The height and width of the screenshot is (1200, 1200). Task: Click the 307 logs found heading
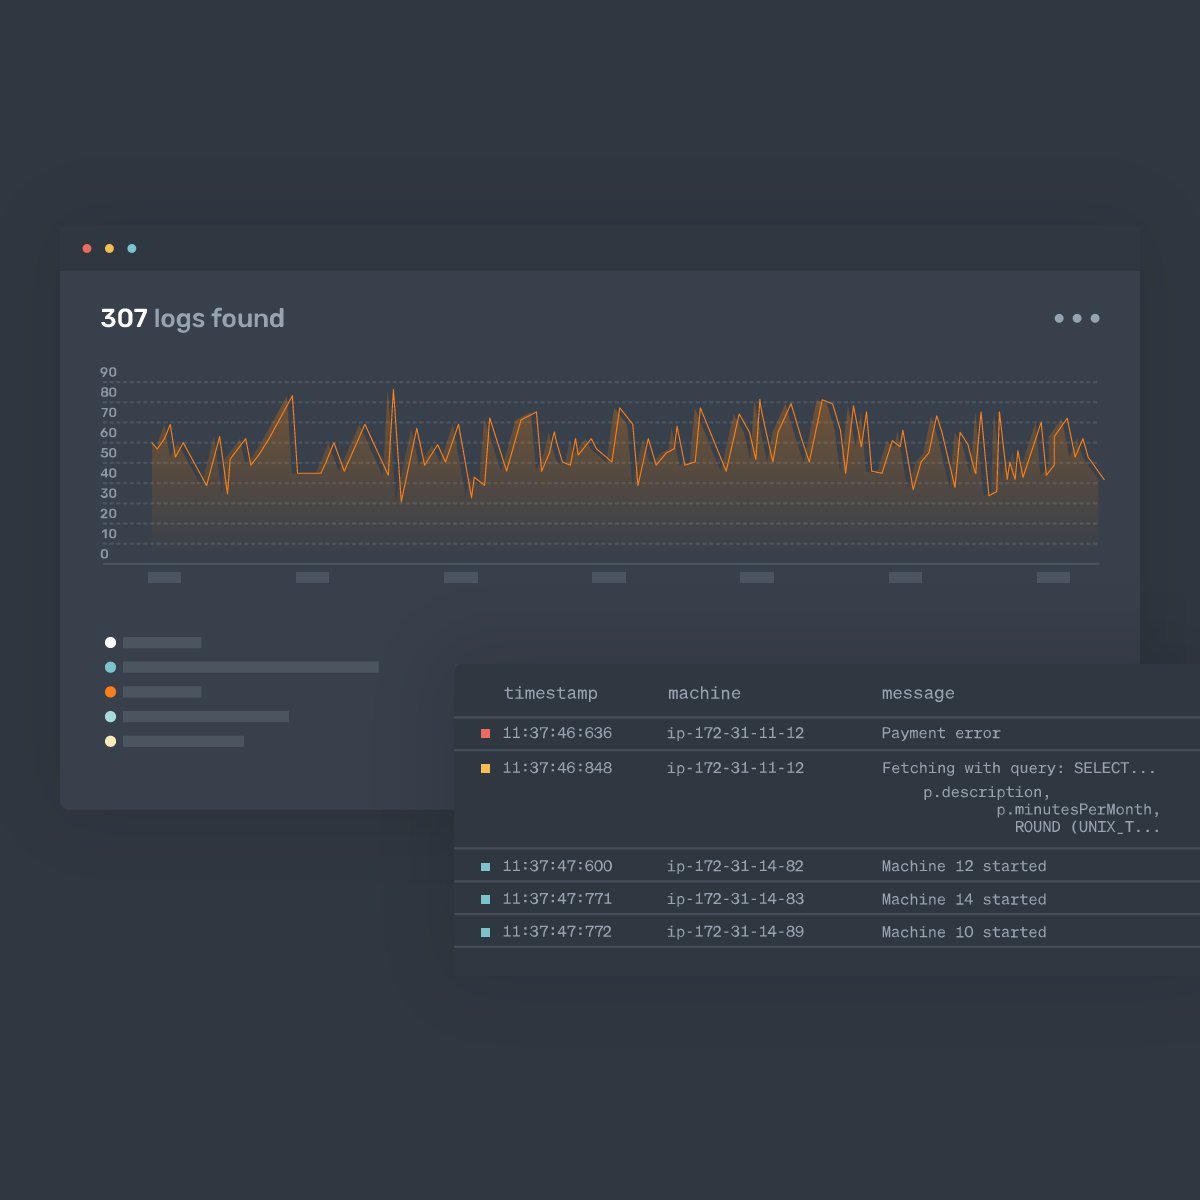(192, 318)
